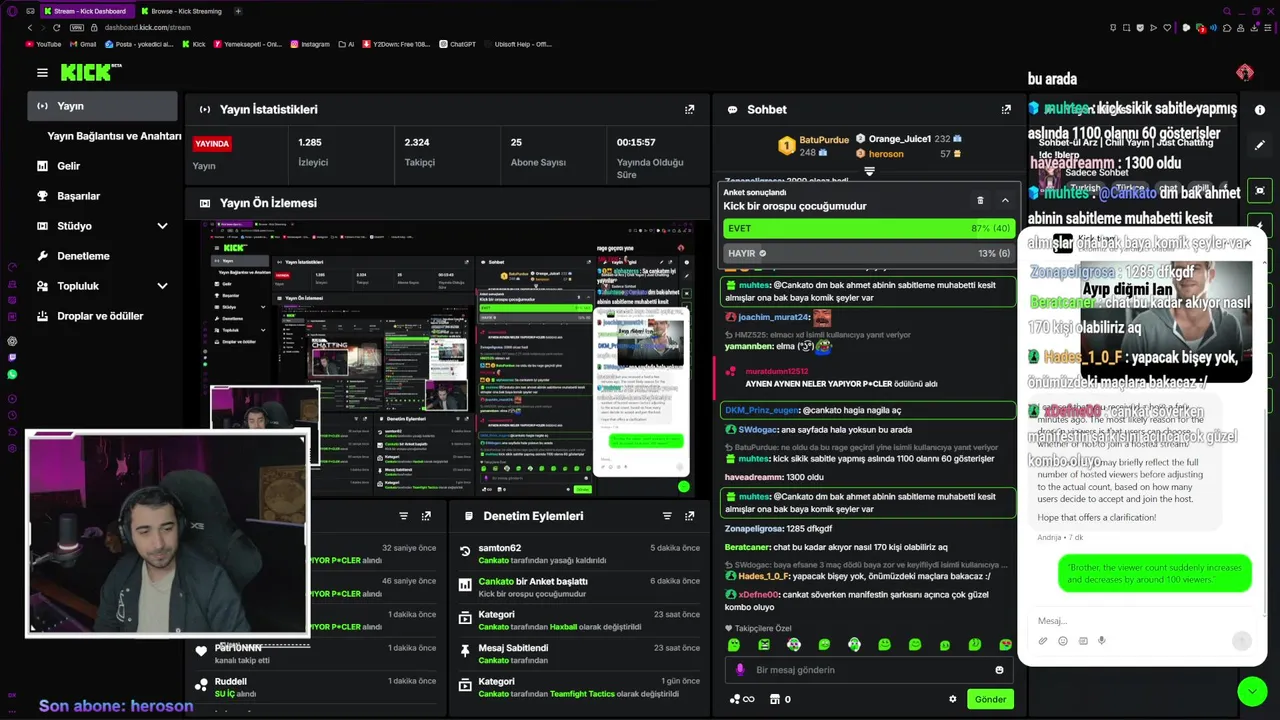This screenshot has width=1280, height=720.
Task: Click the info icon in right sidebar
Action: [1260, 110]
